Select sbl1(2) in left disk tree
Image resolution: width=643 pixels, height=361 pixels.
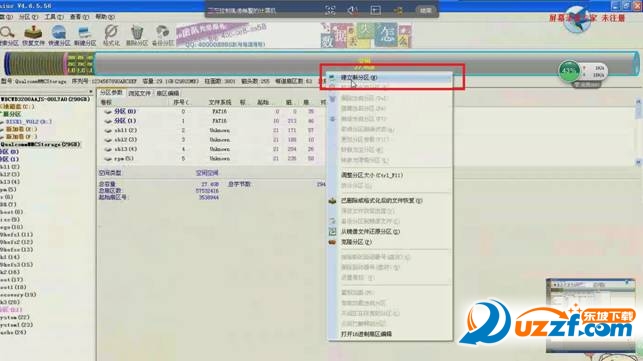tap(10, 167)
